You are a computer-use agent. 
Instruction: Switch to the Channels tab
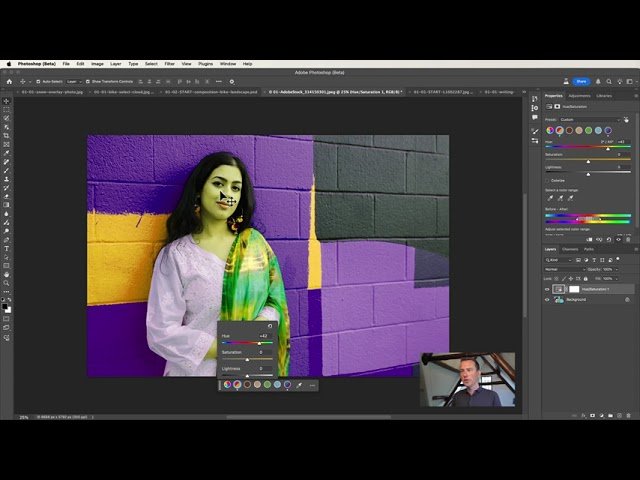click(570, 249)
